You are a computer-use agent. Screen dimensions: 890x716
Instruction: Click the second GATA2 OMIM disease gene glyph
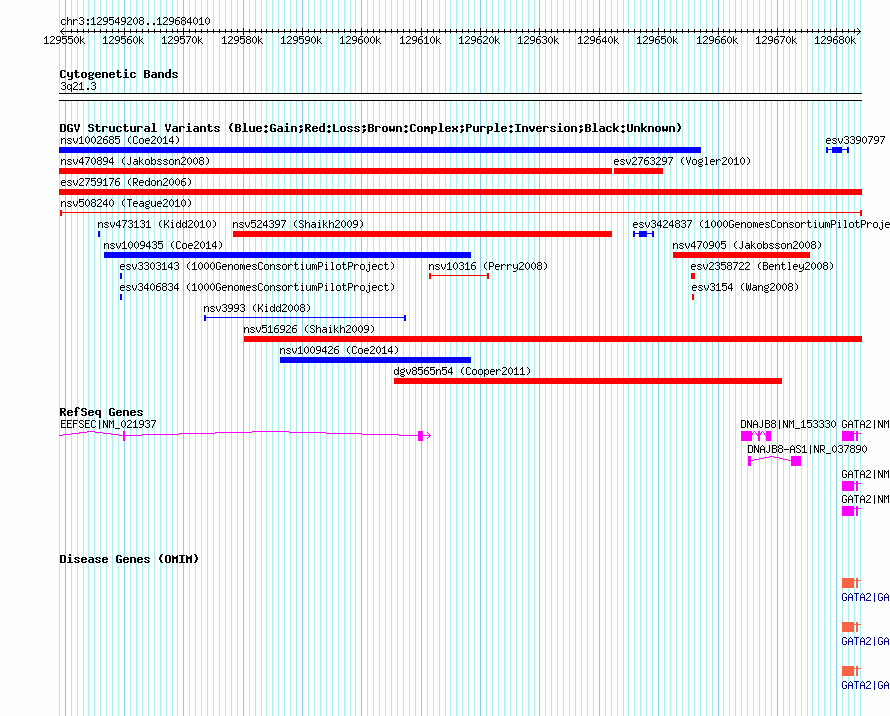coord(851,627)
